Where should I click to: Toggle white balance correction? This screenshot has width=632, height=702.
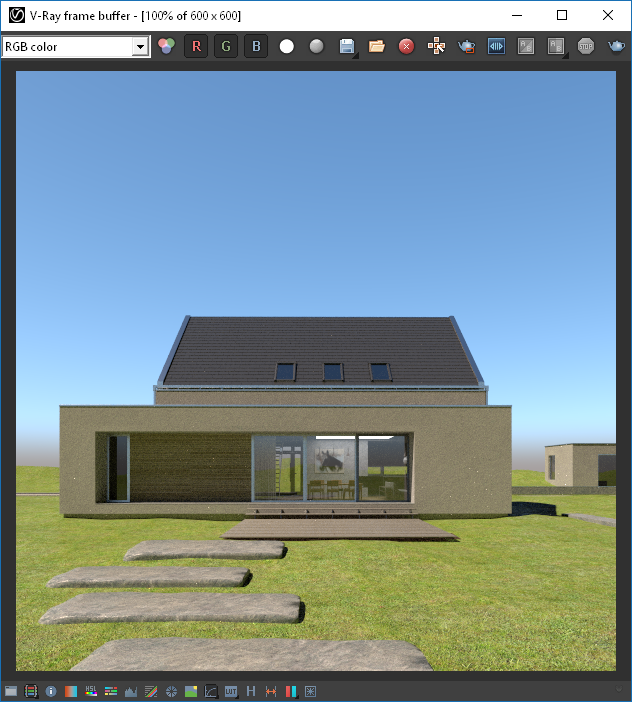(x=71, y=691)
